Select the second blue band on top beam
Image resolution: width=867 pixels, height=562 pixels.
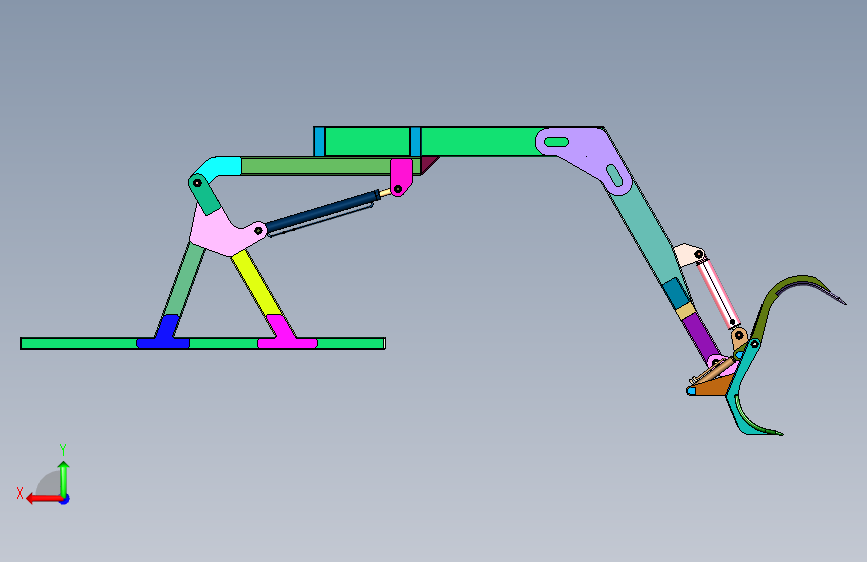[415, 142]
